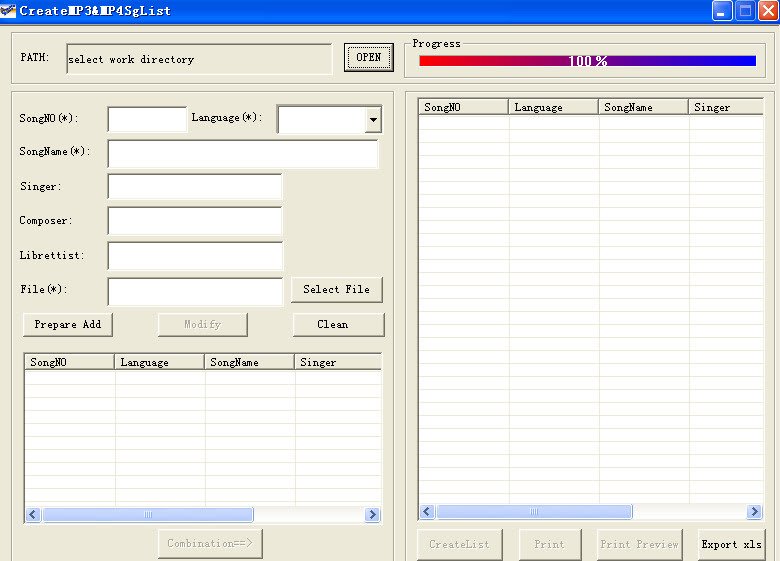This screenshot has height=561, width=780.
Task: Click left arrow of right table scrollbar
Action: click(427, 512)
